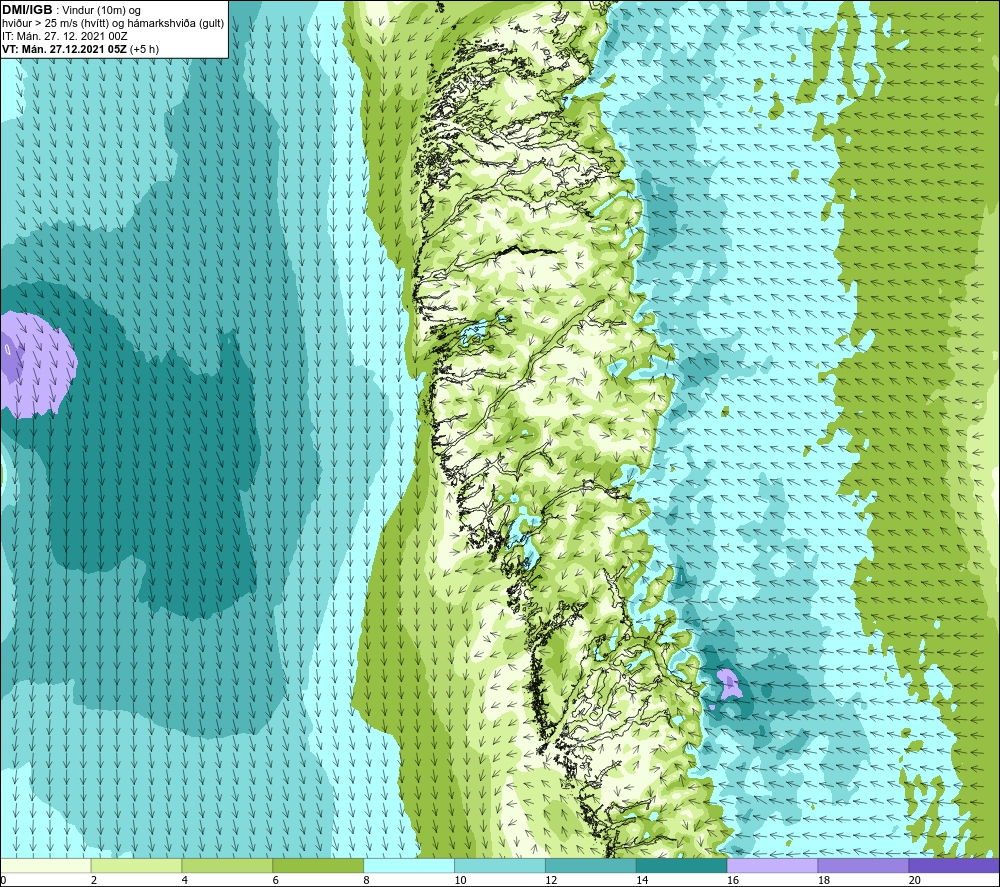1000x887 pixels.
Task: Click the scale label '6'
Action: [x=276, y=880]
